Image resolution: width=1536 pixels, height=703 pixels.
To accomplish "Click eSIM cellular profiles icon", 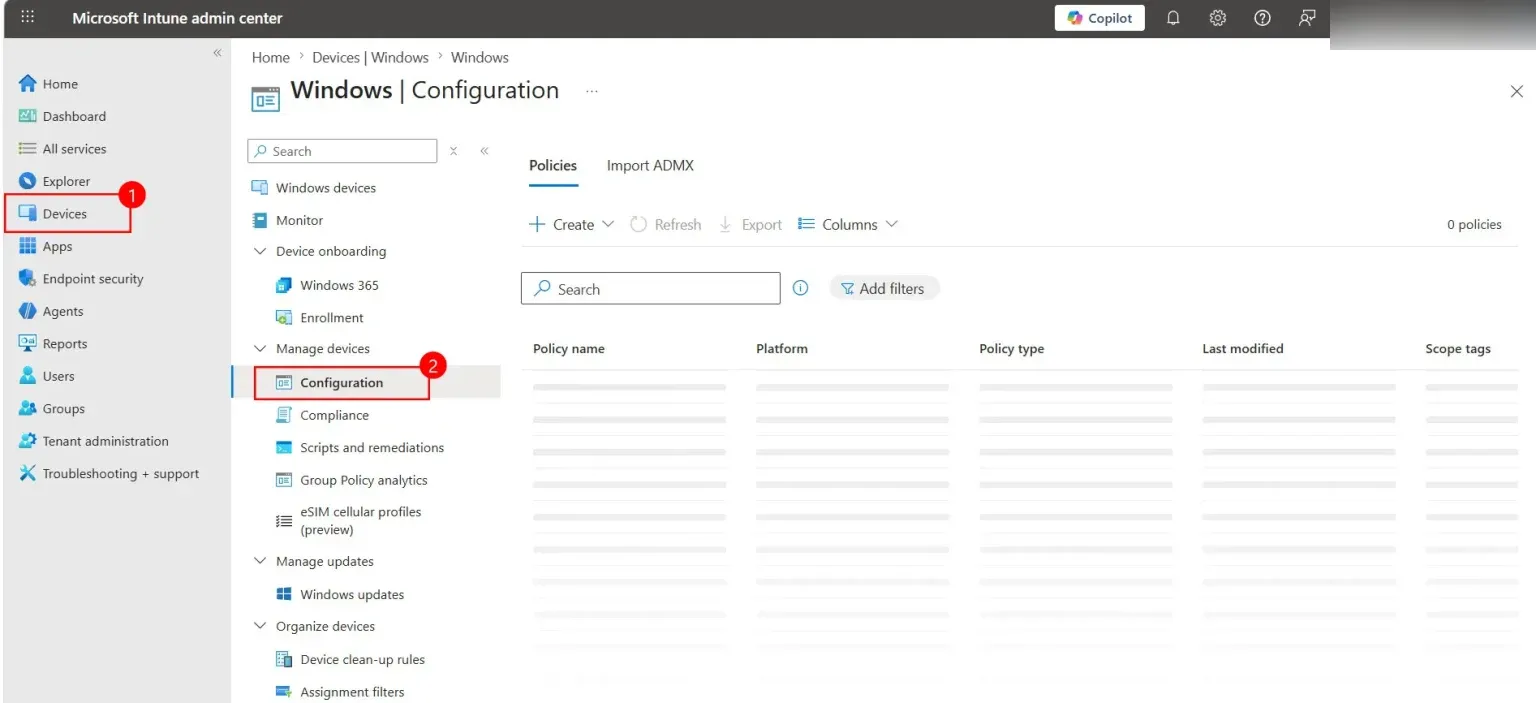I will click(x=283, y=521).
